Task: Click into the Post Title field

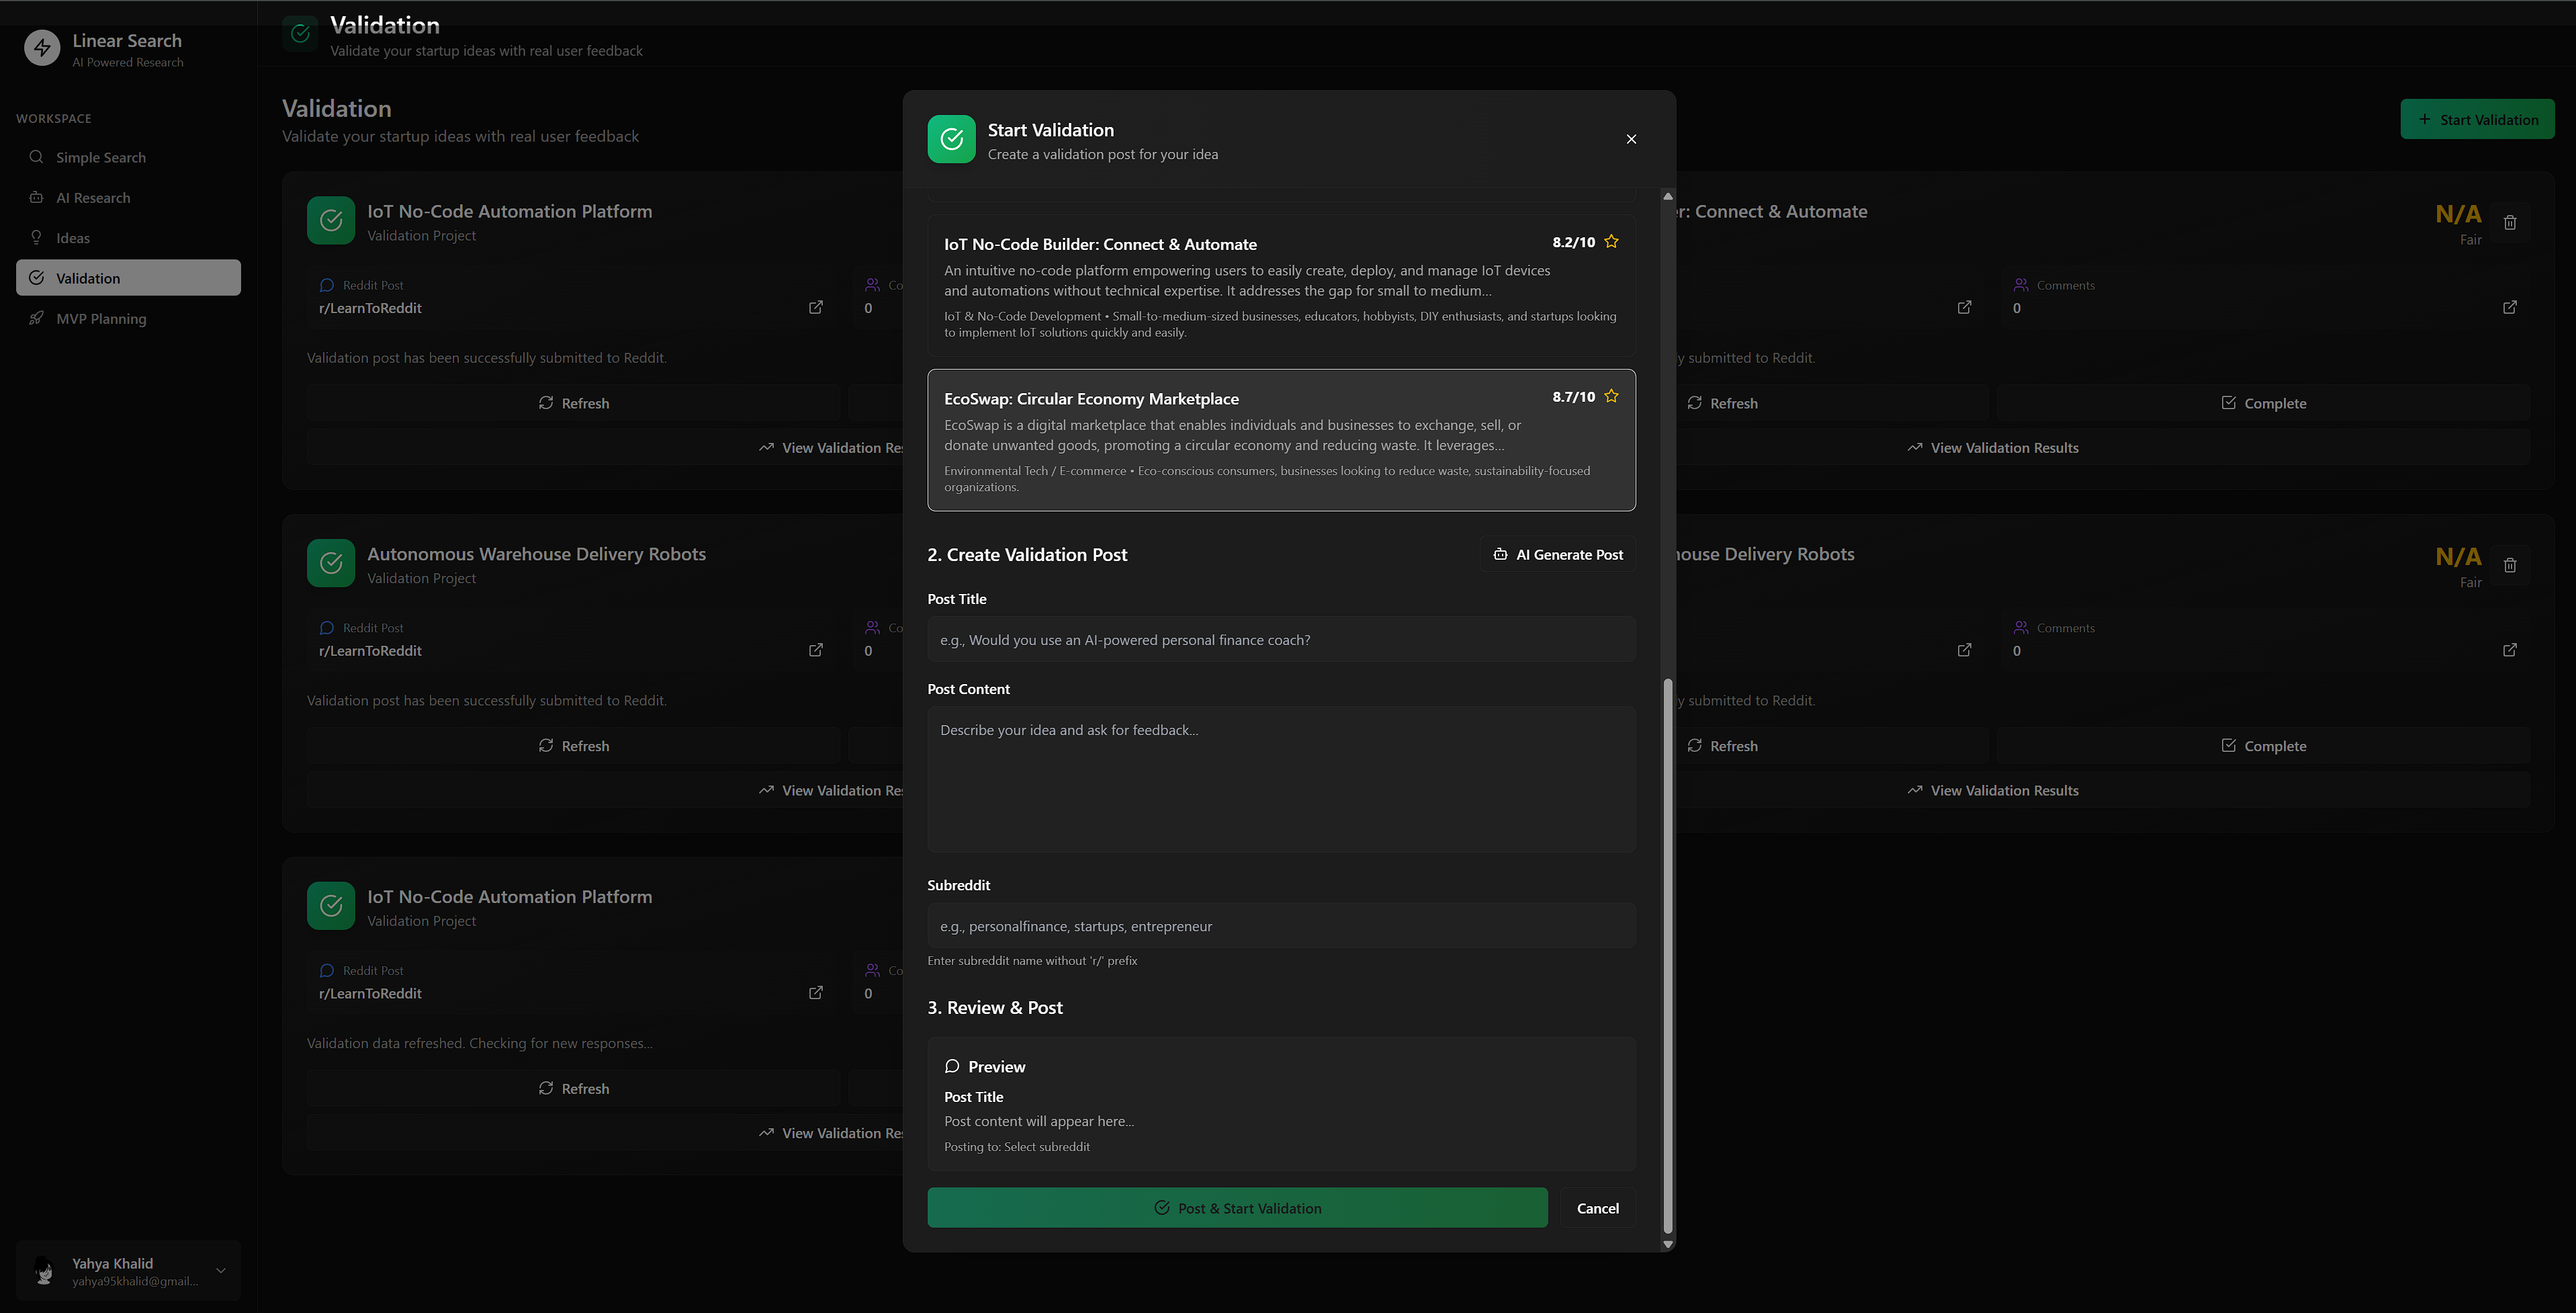Action: tap(1281, 640)
